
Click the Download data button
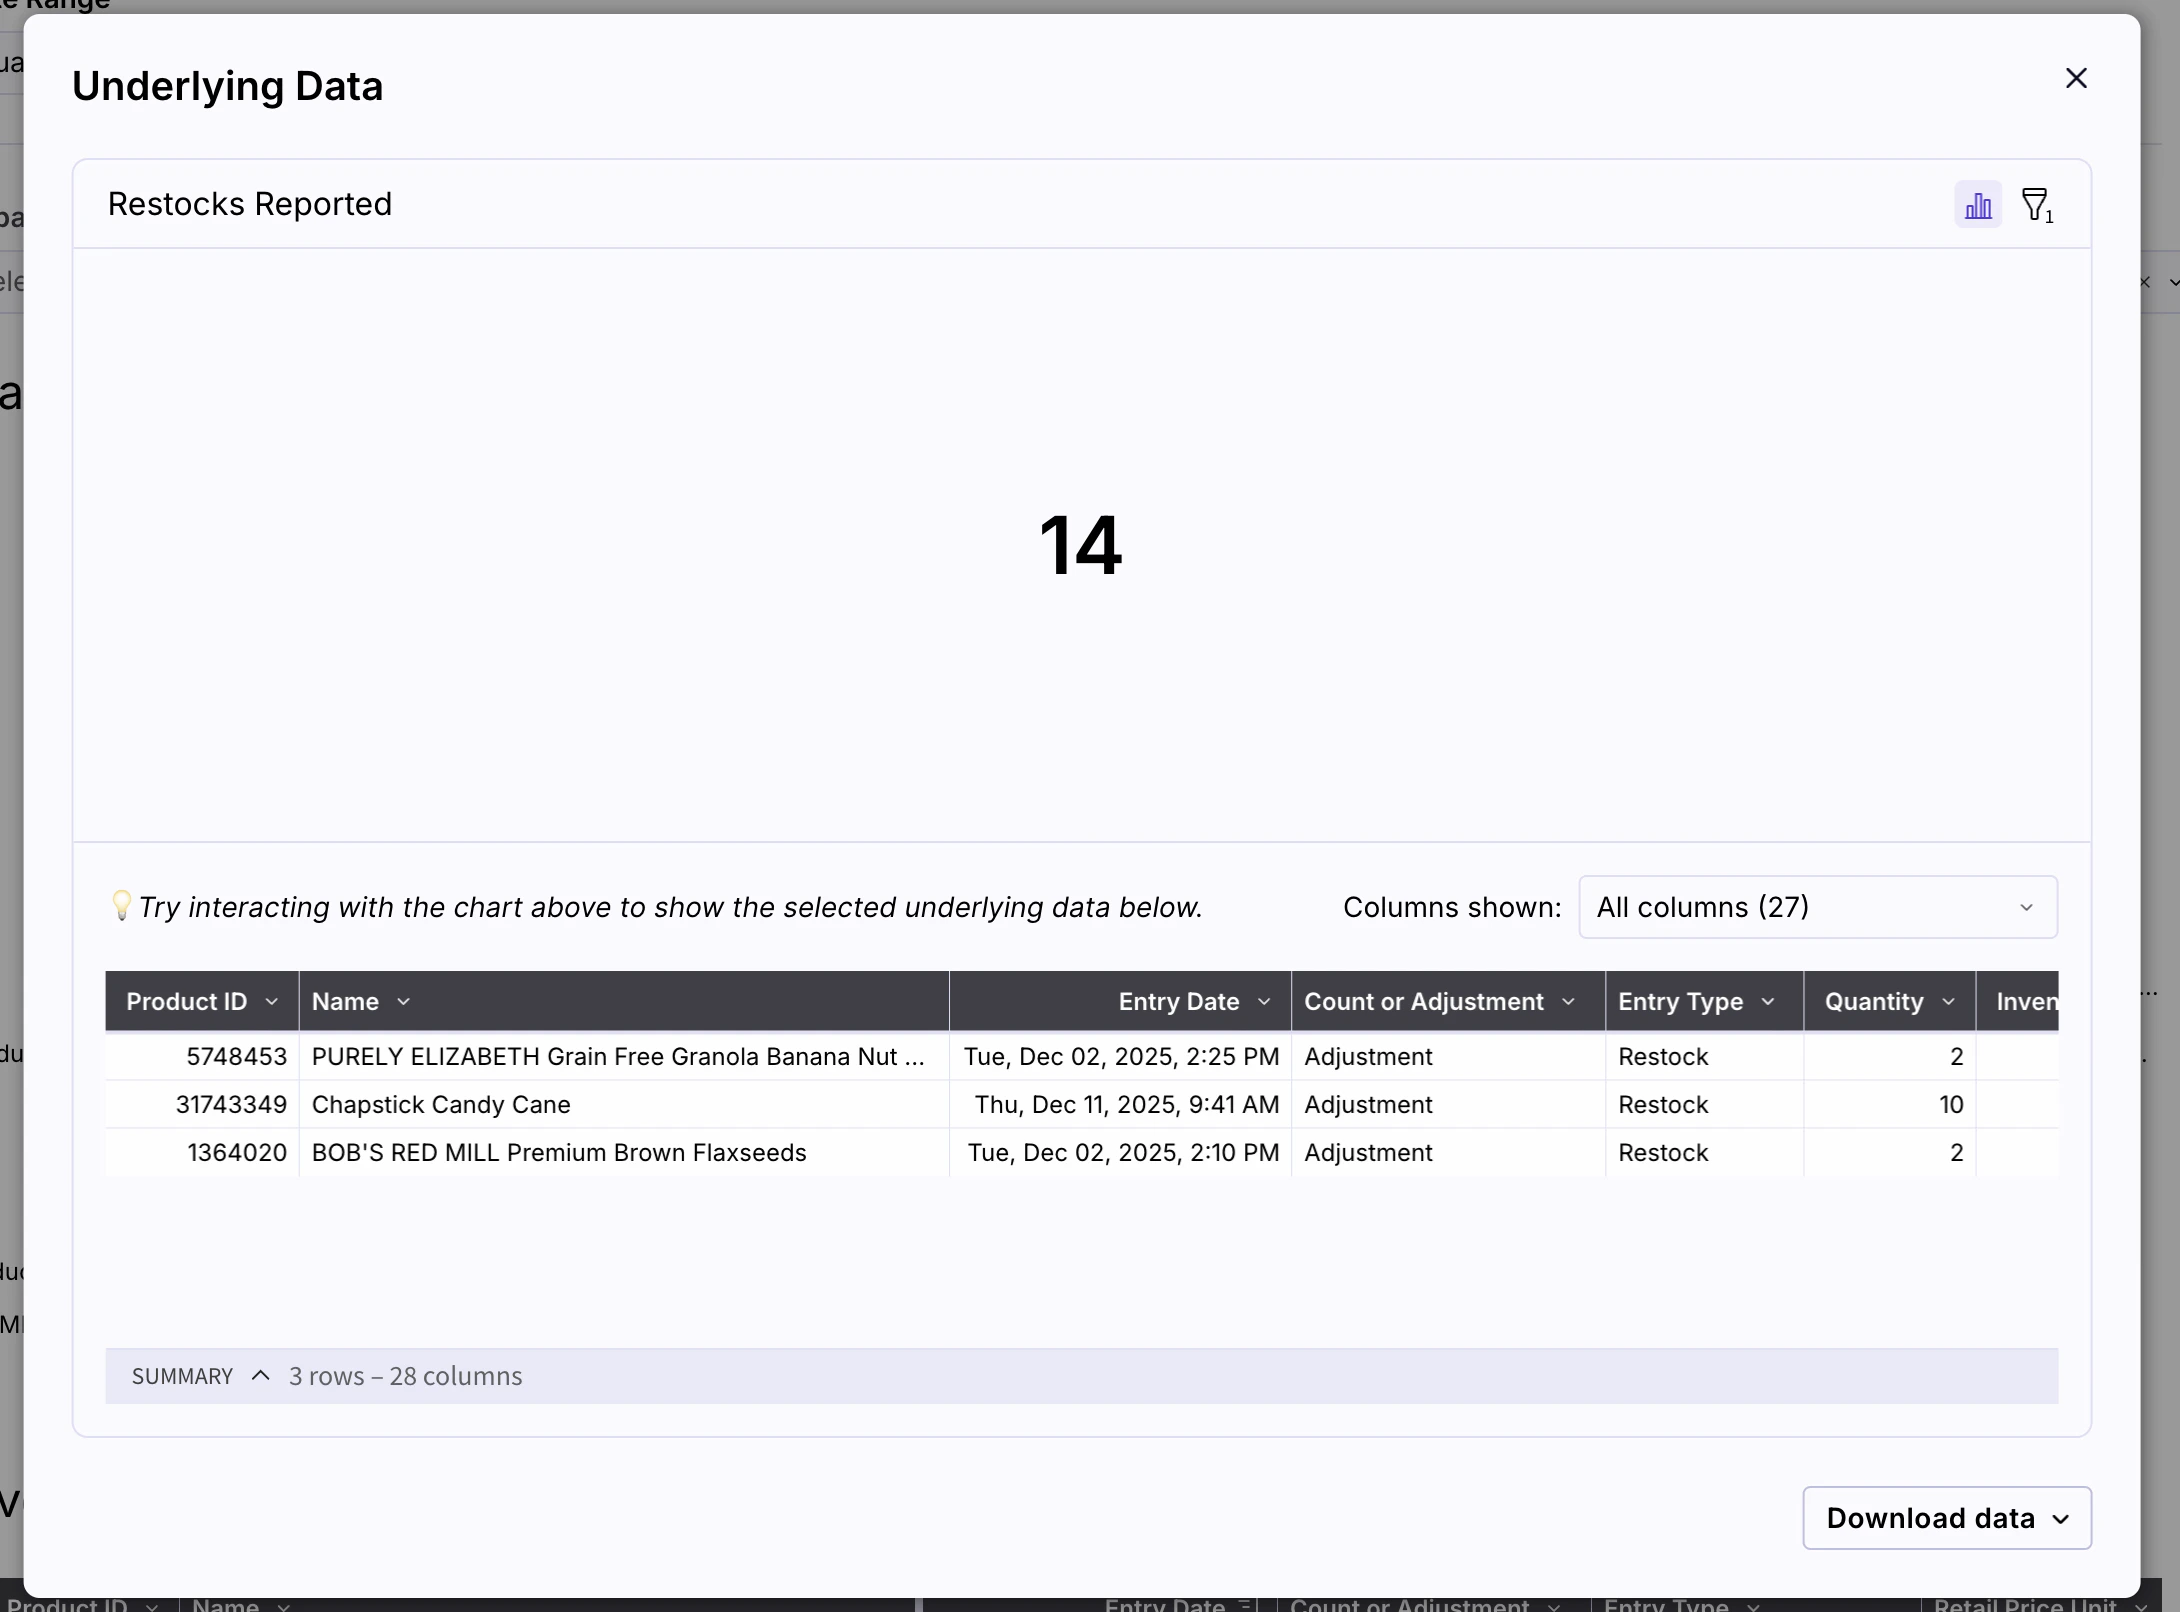coord(1929,1518)
